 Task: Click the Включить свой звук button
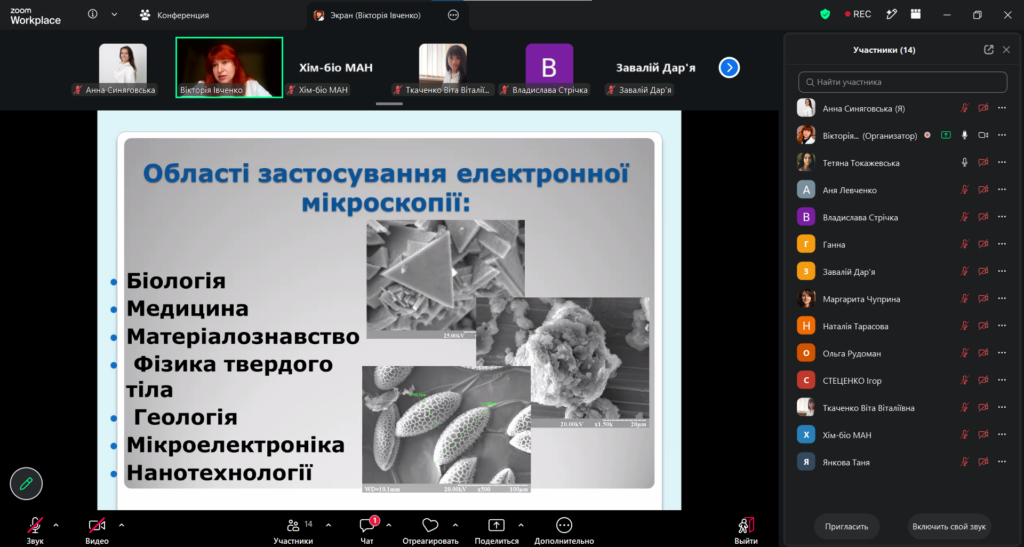(949, 526)
